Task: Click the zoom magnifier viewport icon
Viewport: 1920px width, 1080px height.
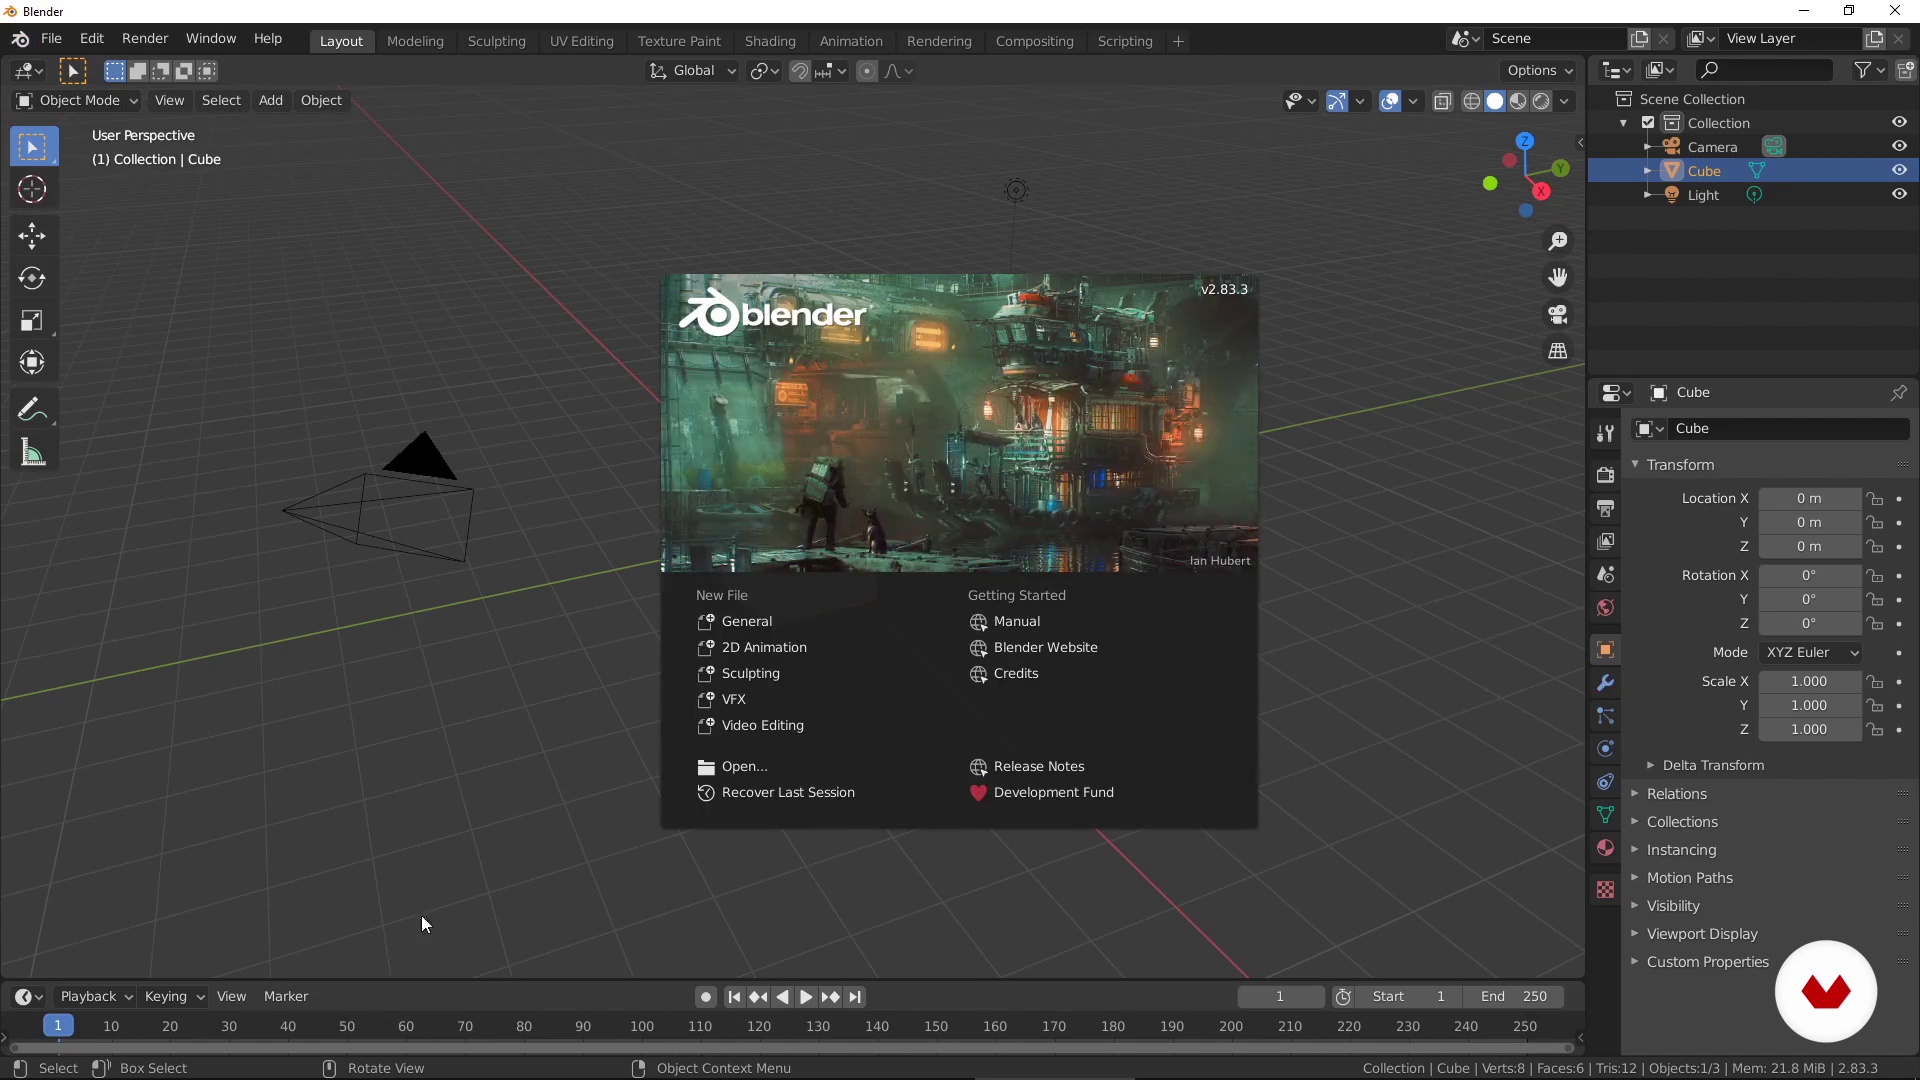Action: click(x=1558, y=242)
